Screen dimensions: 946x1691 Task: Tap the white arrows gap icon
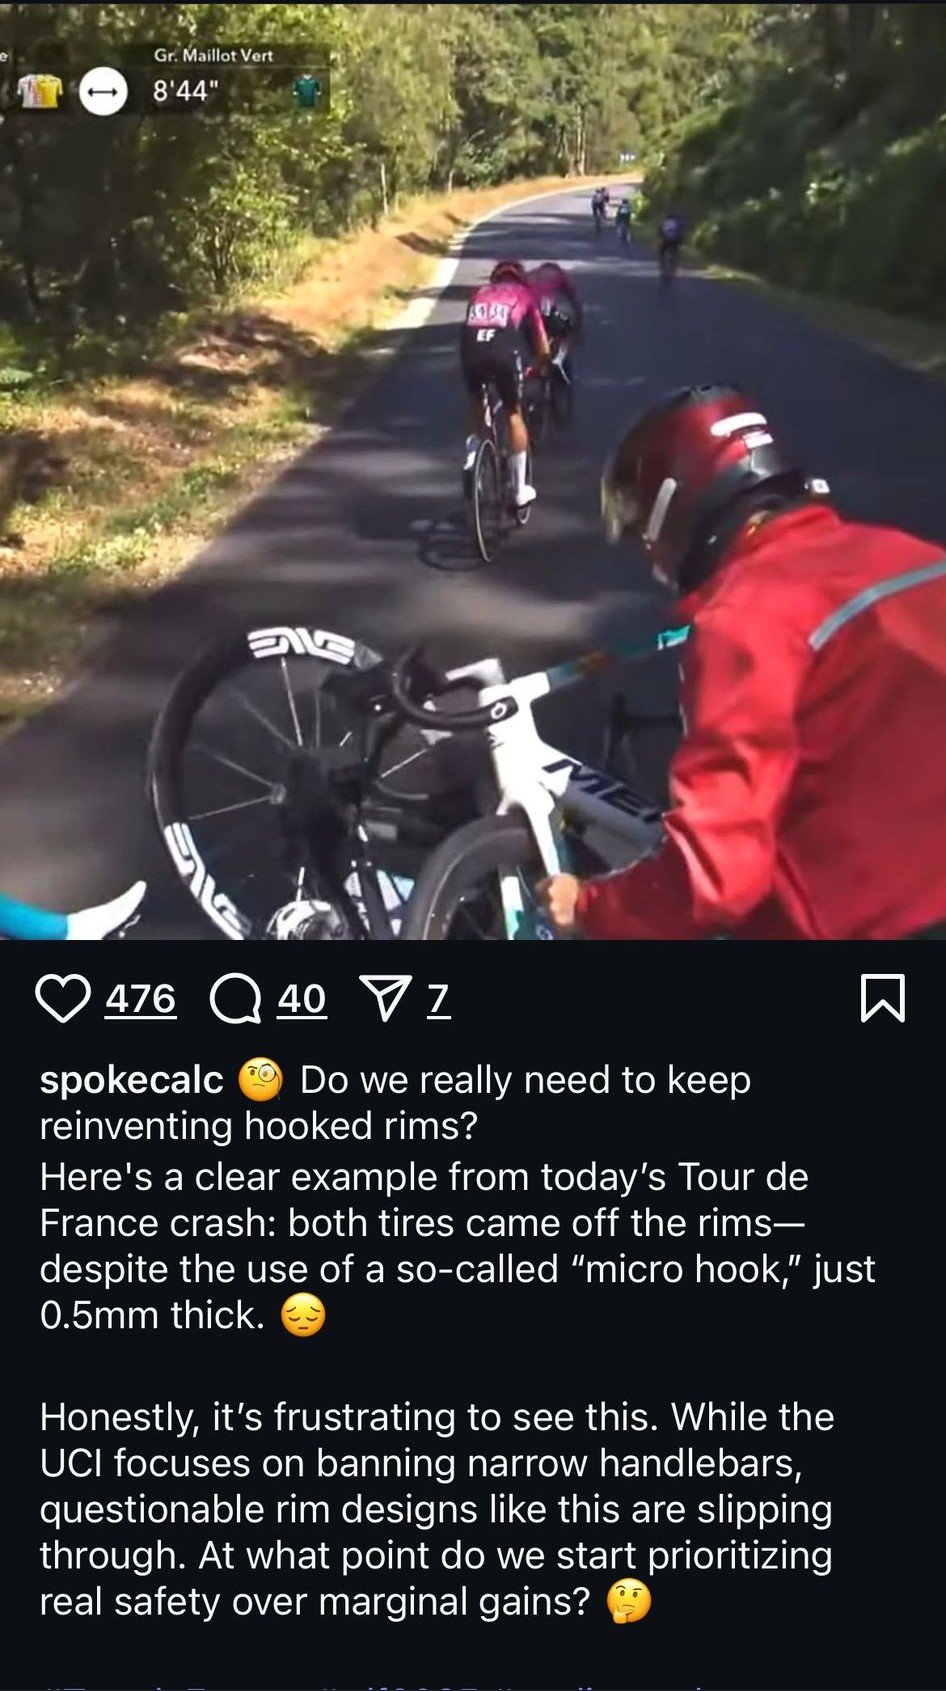coord(103,93)
